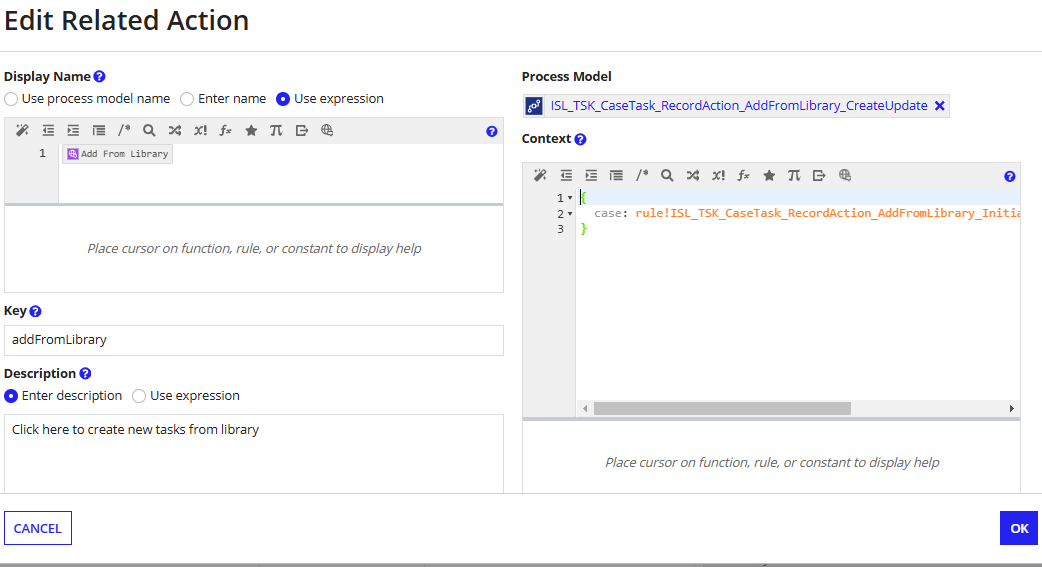Toggle comment icon in Context editor toolbar
The width and height of the screenshot is (1042, 567).
pyautogui.click(x=641, y=175)
